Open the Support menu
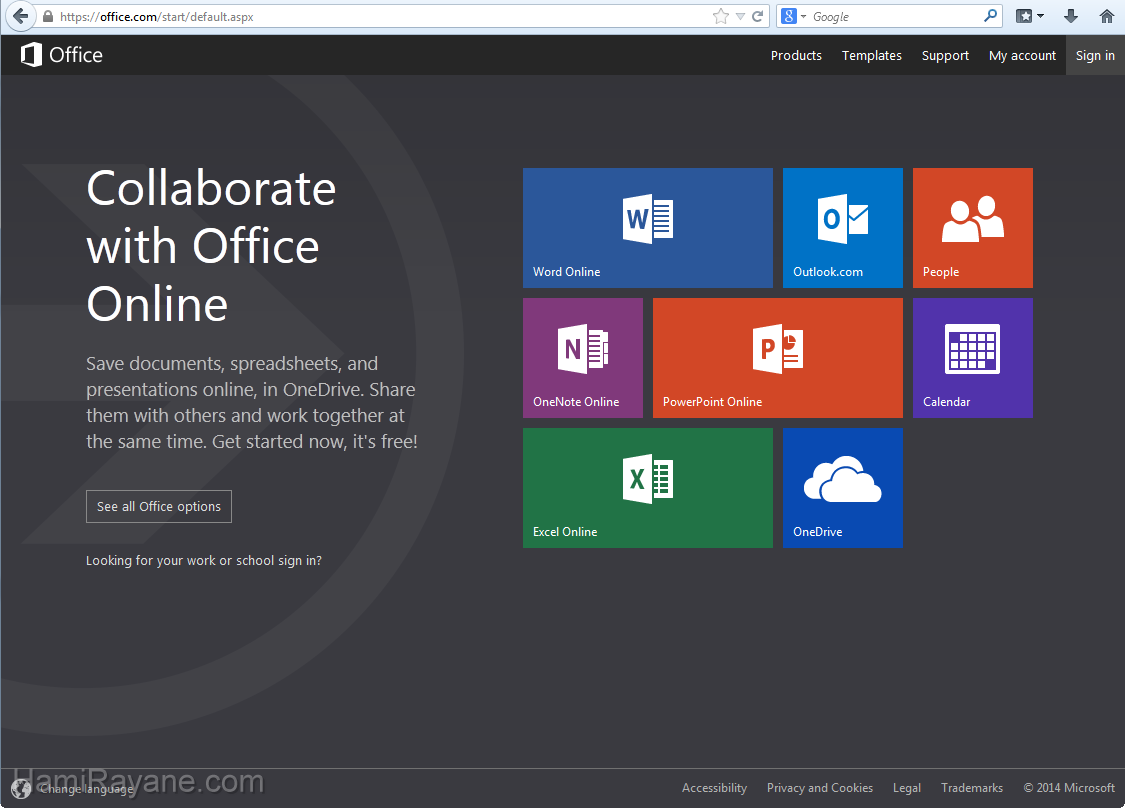 (945, 55)
